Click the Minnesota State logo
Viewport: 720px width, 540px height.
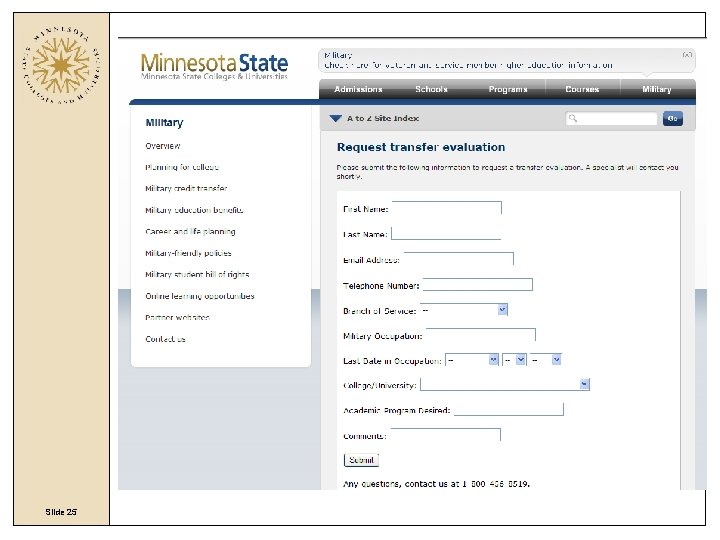pos(214,67)
